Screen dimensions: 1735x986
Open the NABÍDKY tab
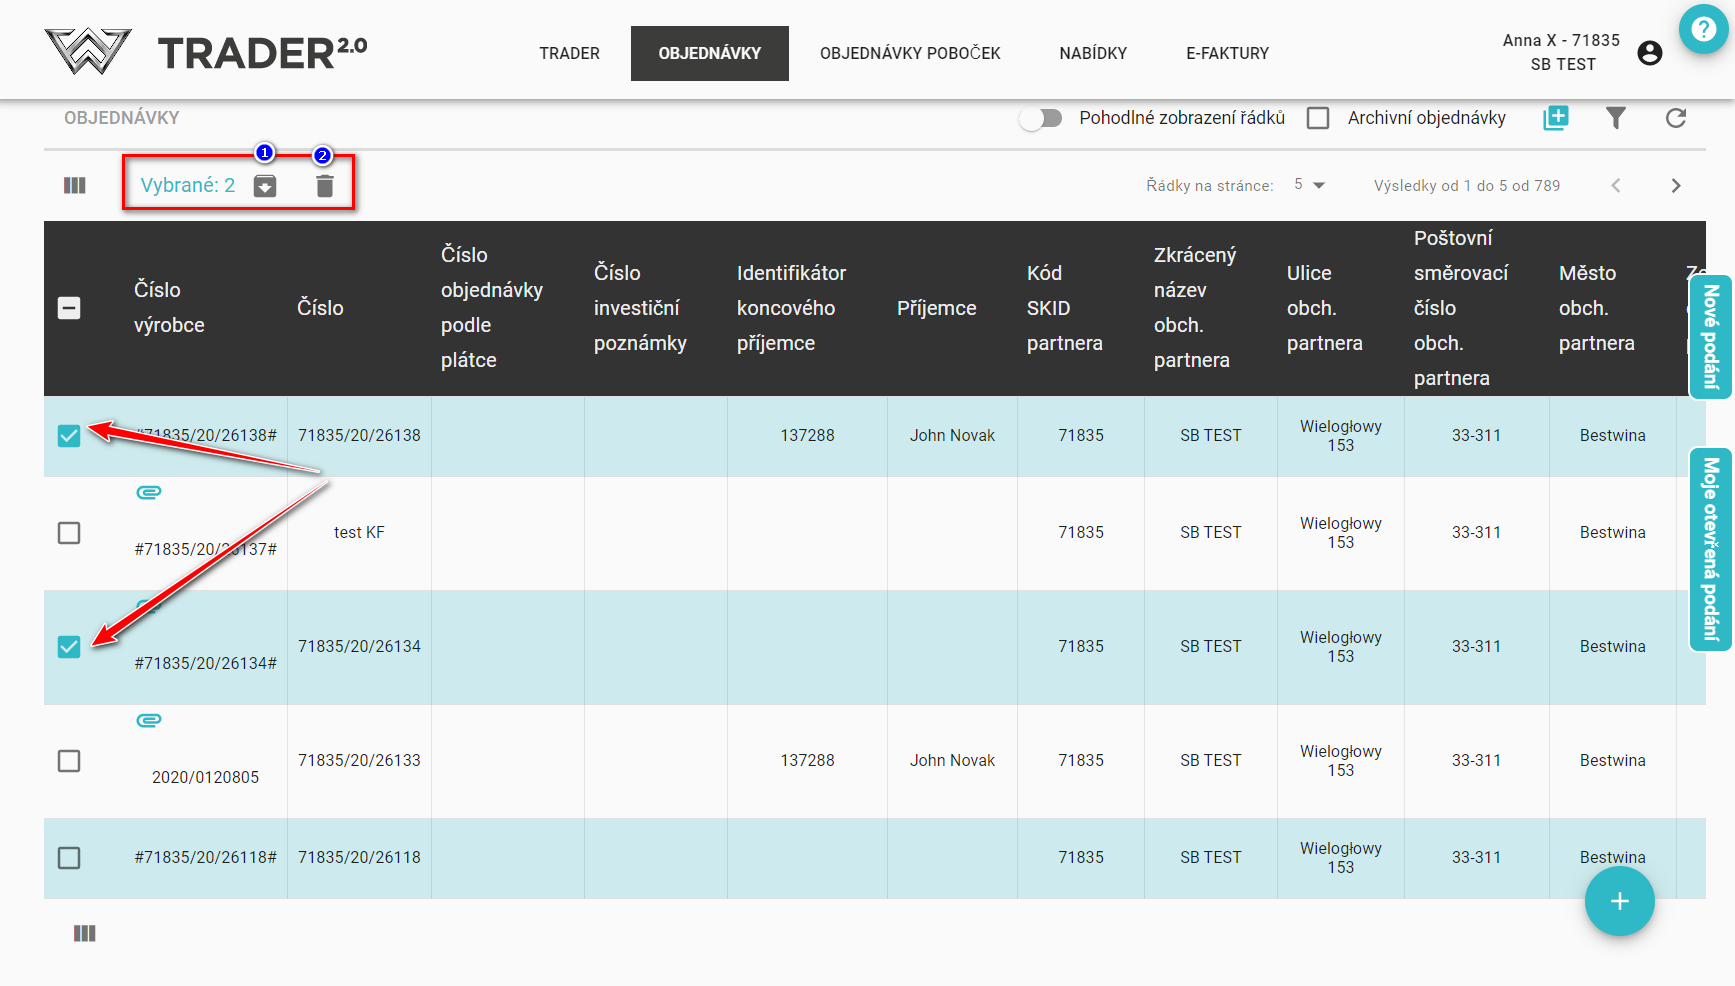[1093, 53]
